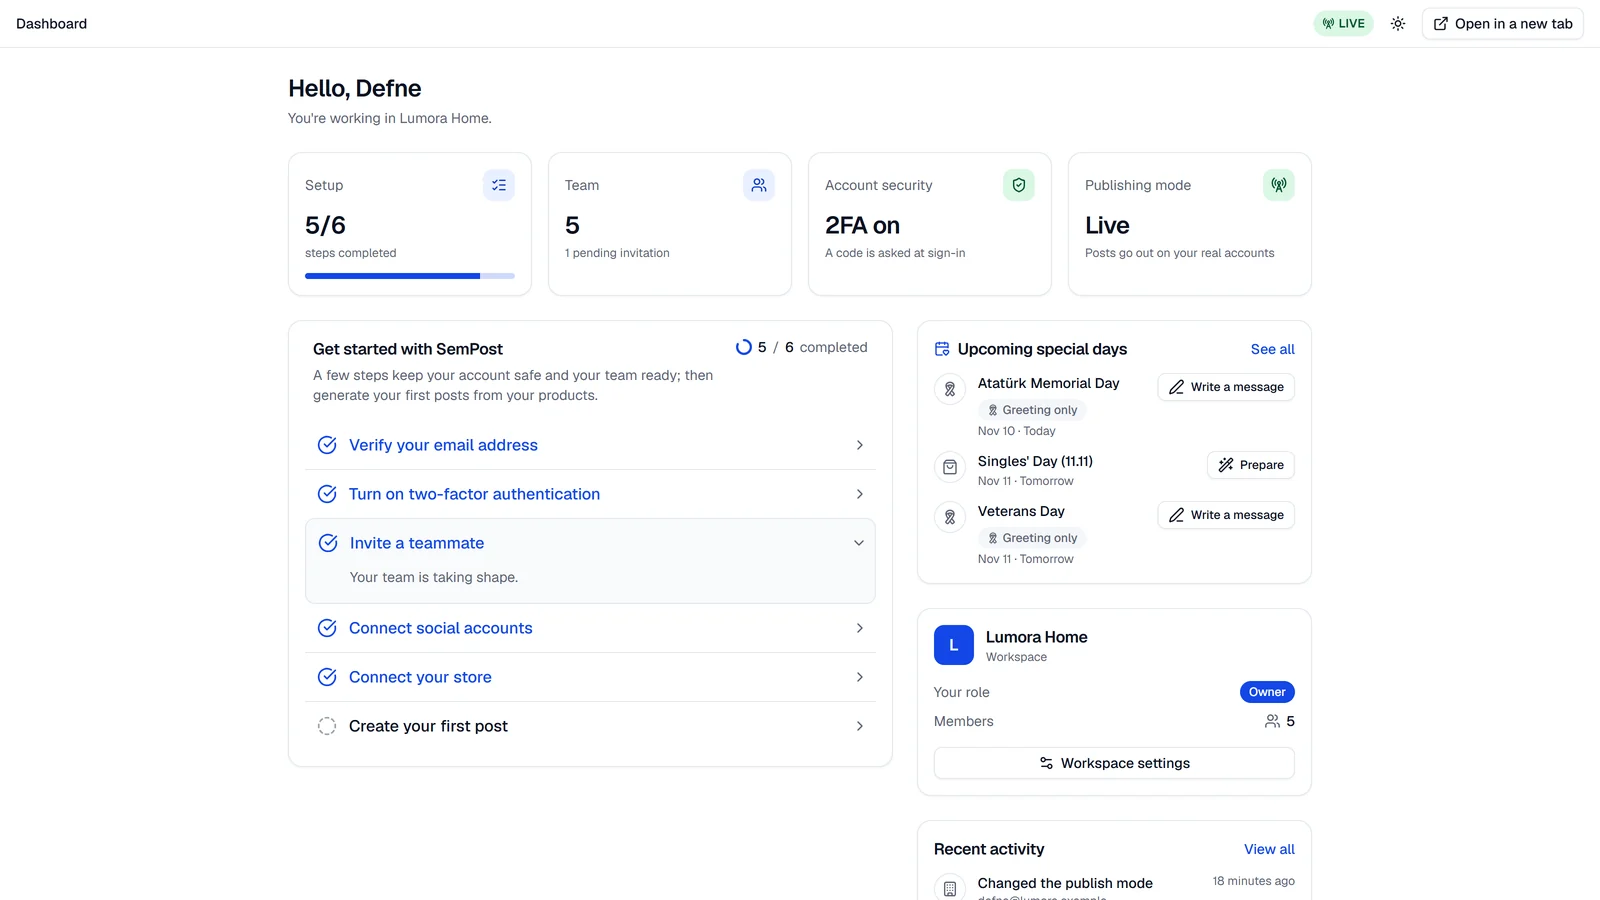Click the Team people icon
The width and height of the screenshot is (1600, 900).
759,185
